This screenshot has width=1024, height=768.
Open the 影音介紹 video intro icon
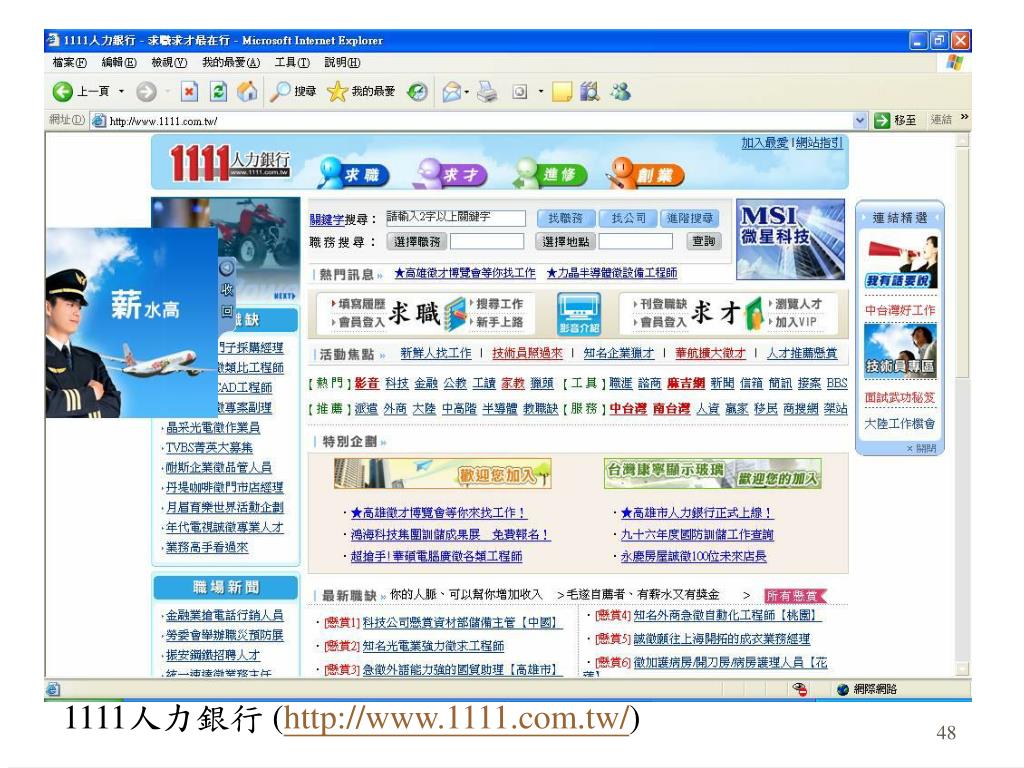579,314
